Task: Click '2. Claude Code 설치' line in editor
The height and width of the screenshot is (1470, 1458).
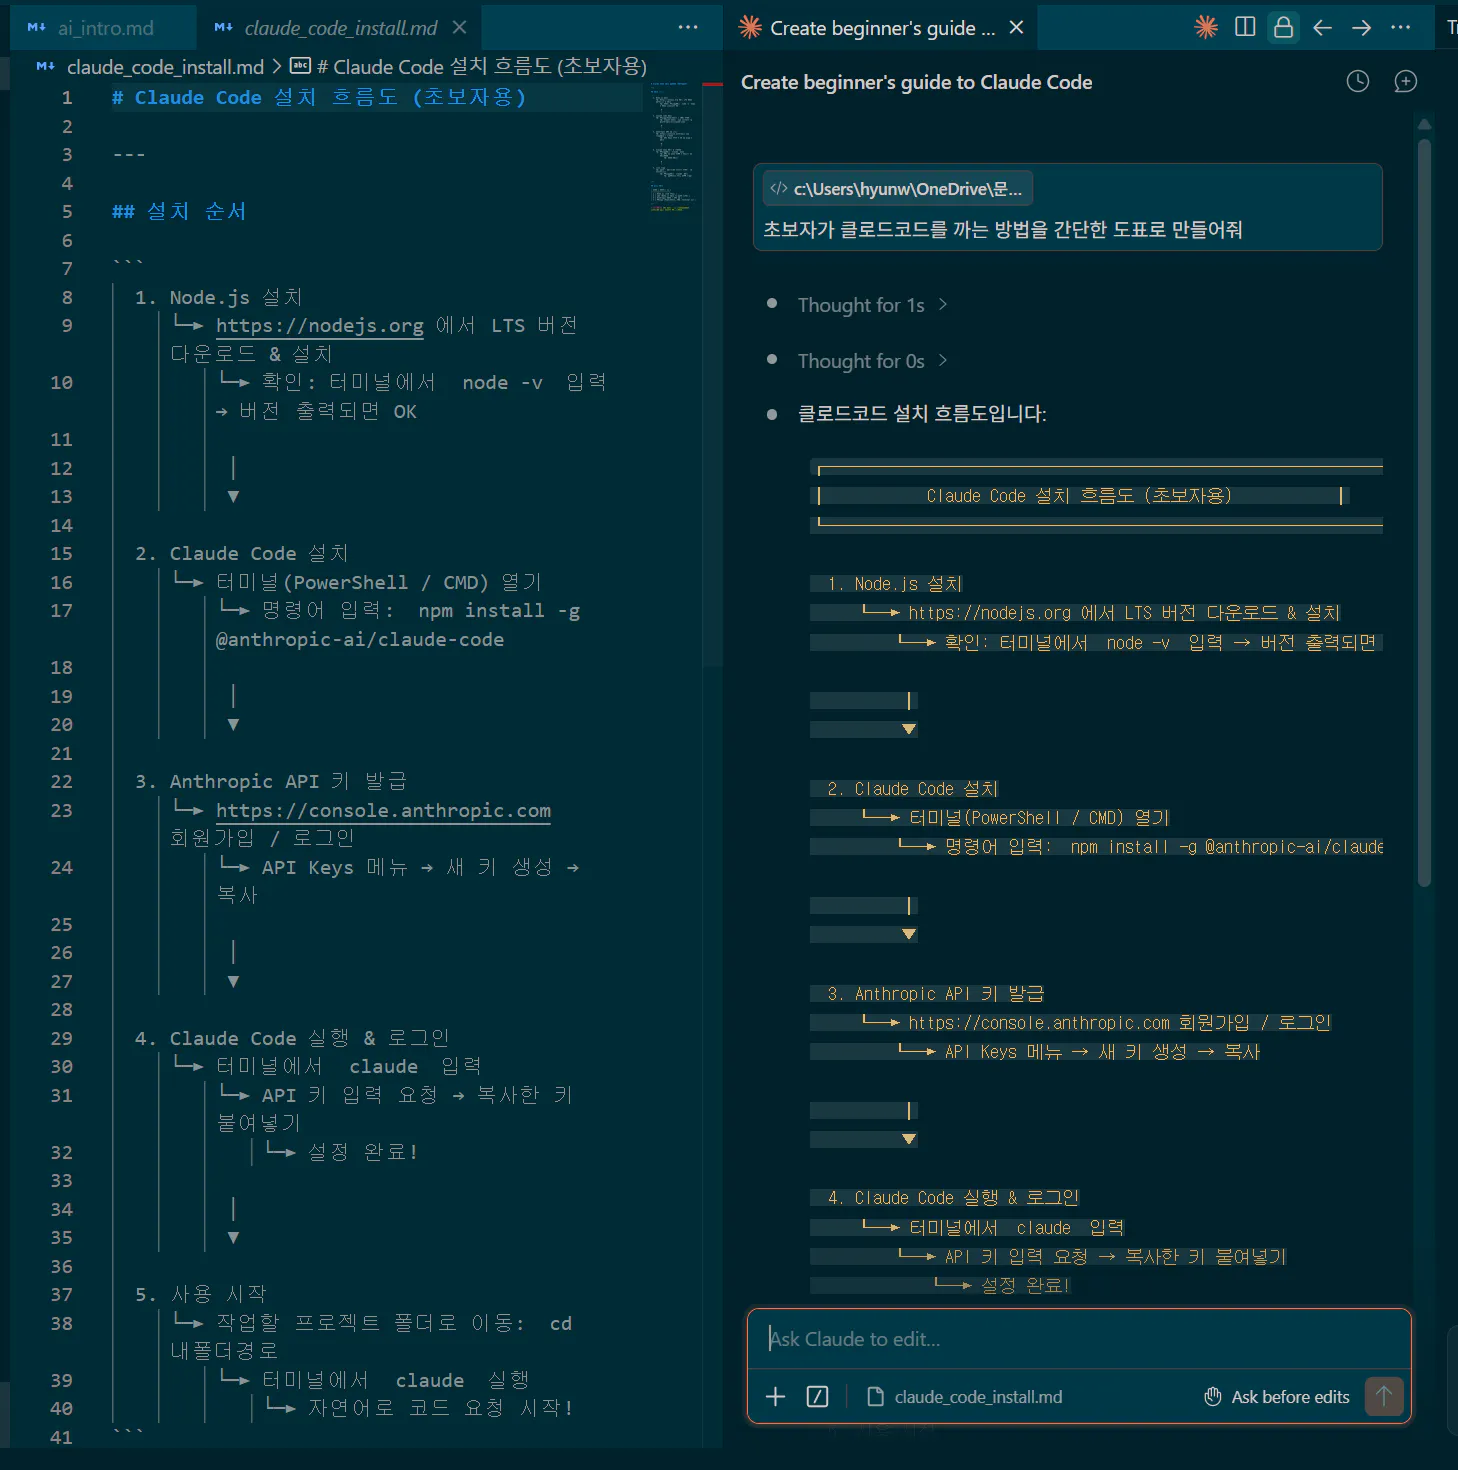Action: (241, 554)
